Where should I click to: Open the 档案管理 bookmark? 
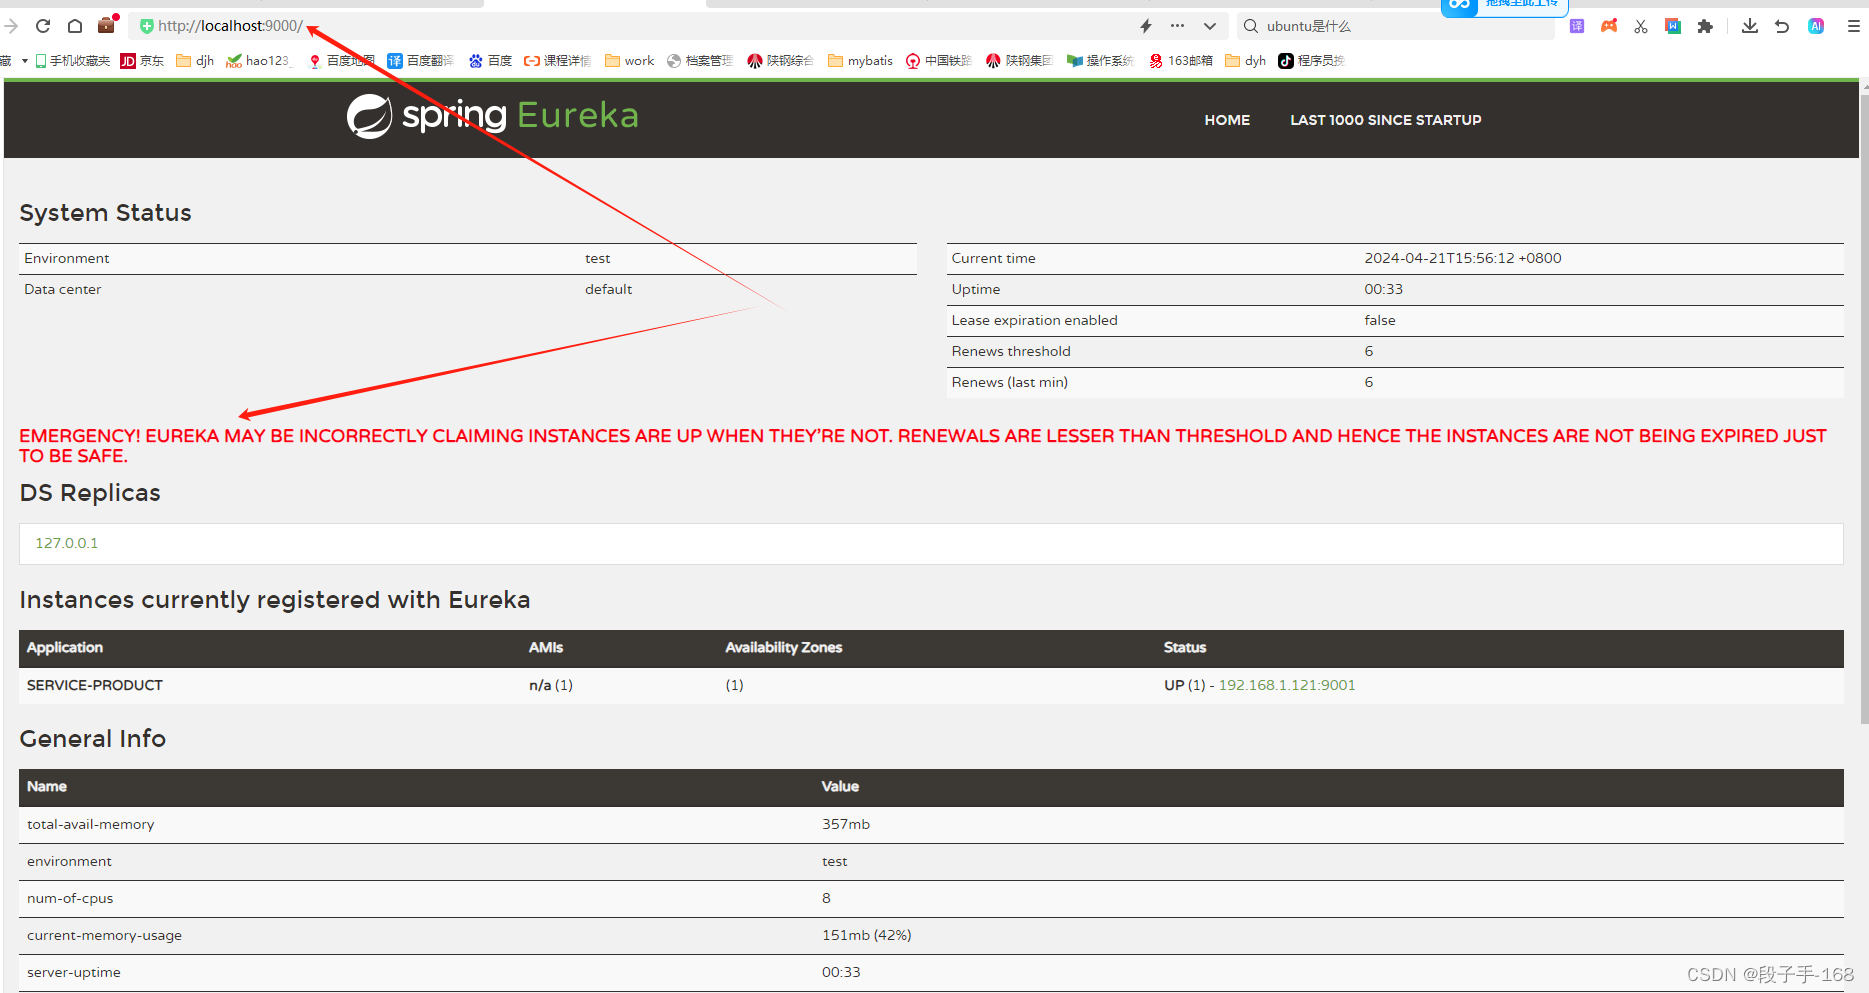click(700, 61)
